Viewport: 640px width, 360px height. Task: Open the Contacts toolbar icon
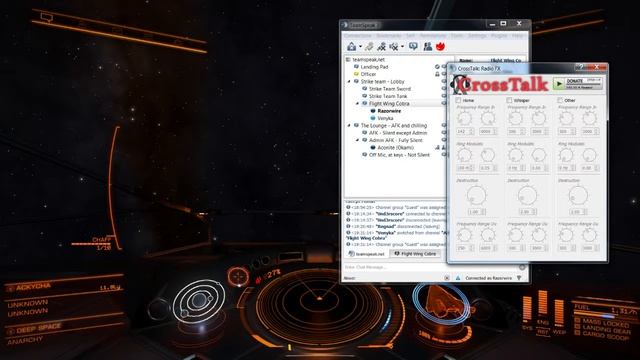(427, 47)
